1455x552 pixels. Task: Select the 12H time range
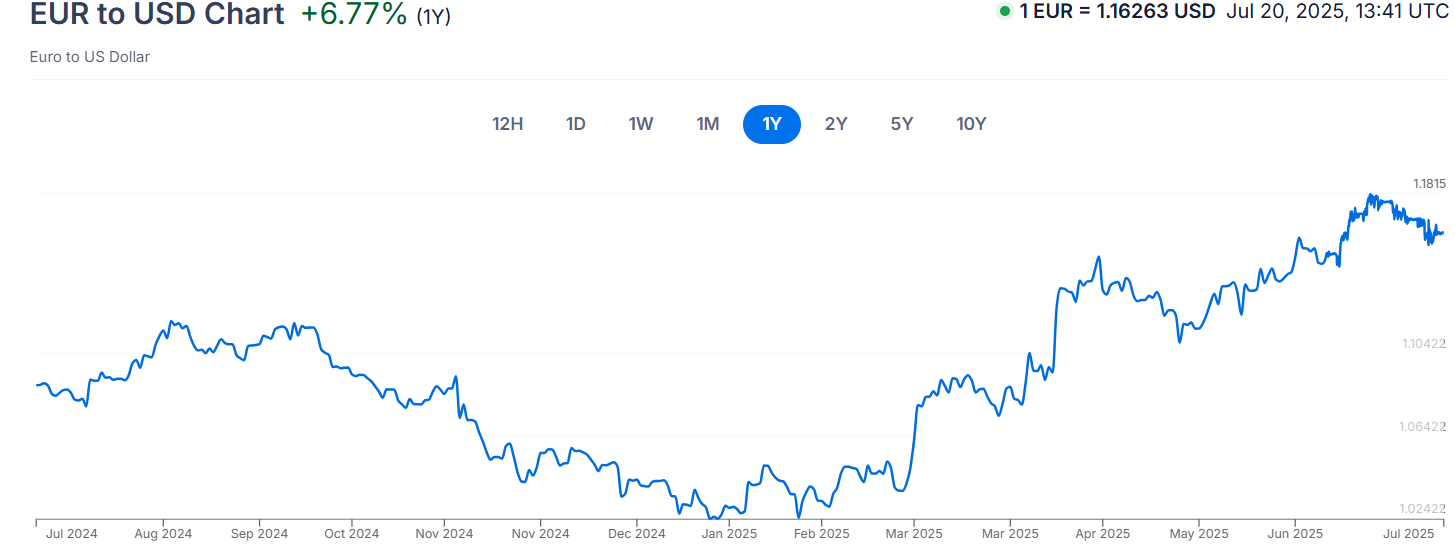(x=507, y=124)
